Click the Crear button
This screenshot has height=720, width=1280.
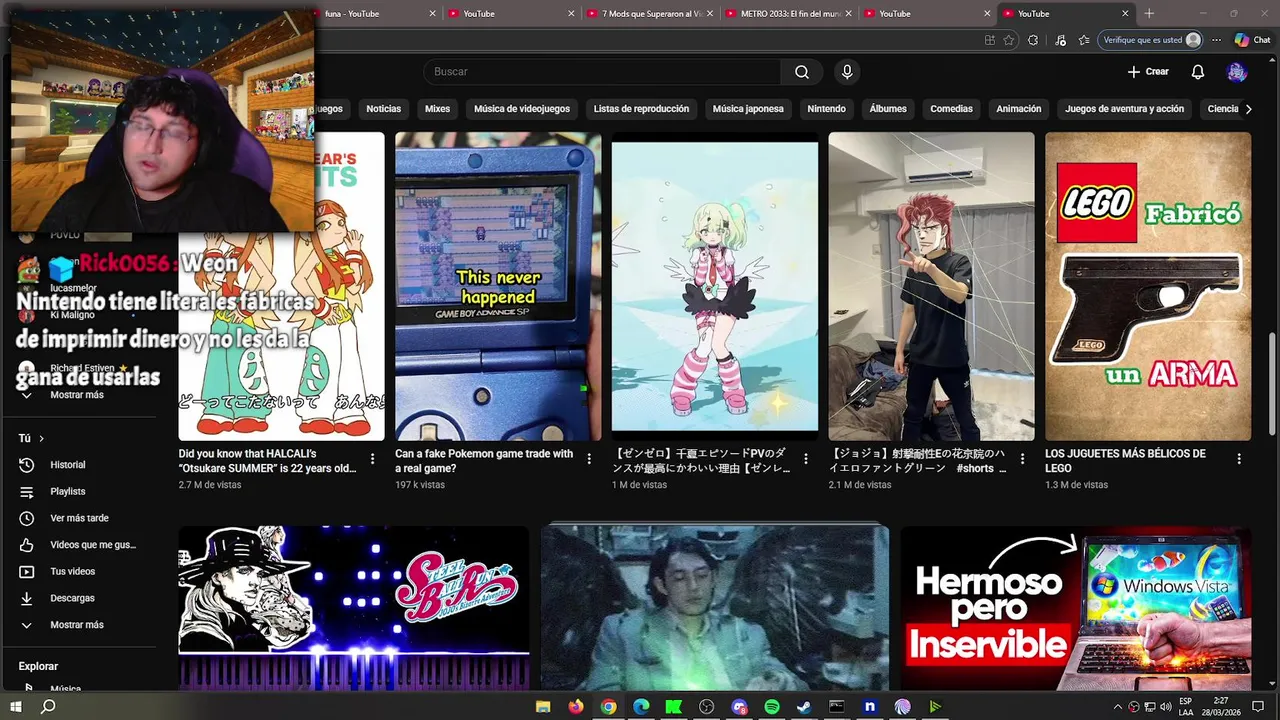[x=1148, y=72]
